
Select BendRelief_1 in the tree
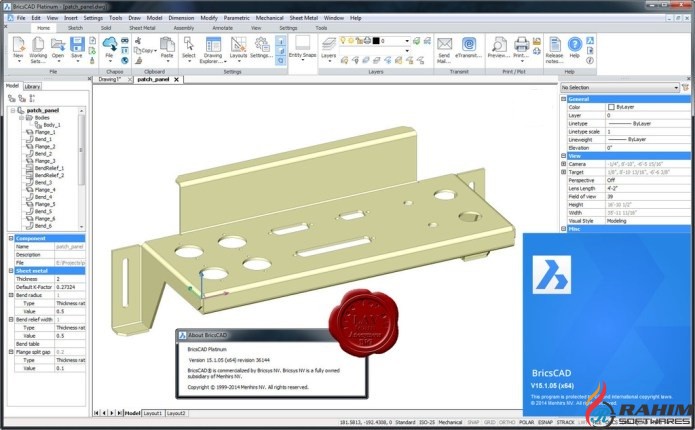(x=49, y=168)
